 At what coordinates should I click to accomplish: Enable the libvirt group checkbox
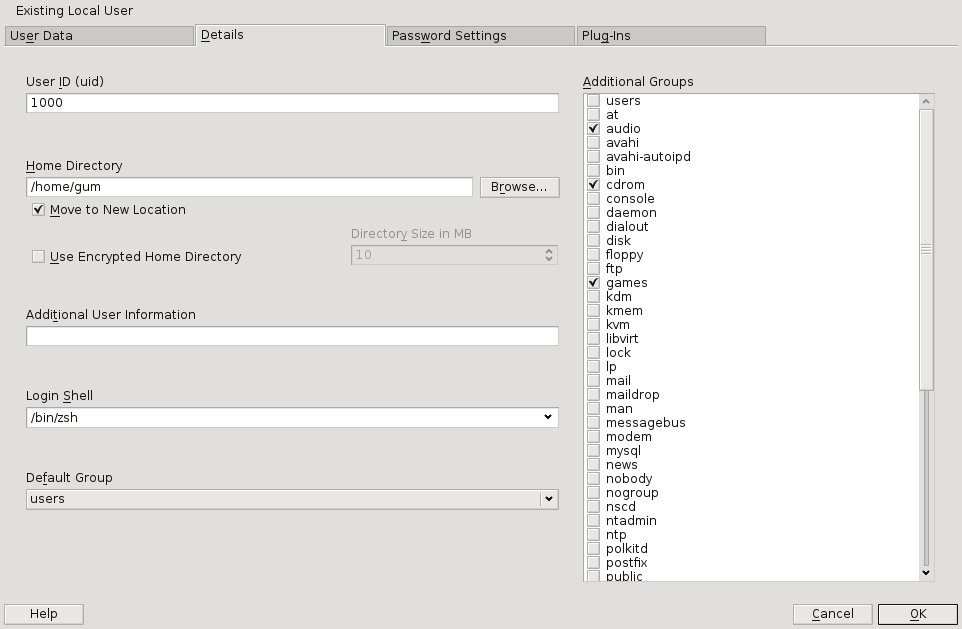point(594,339)
